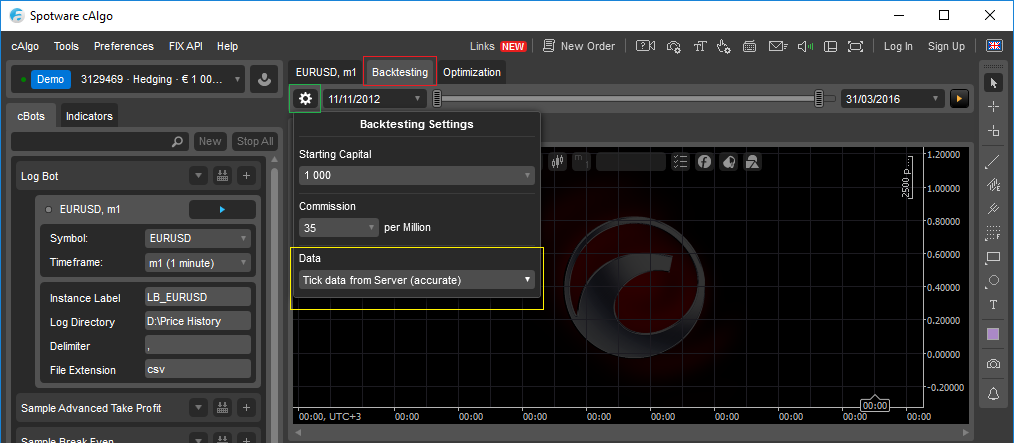
Task: Click the layout panels icon
Action: (x=831, y=46)
